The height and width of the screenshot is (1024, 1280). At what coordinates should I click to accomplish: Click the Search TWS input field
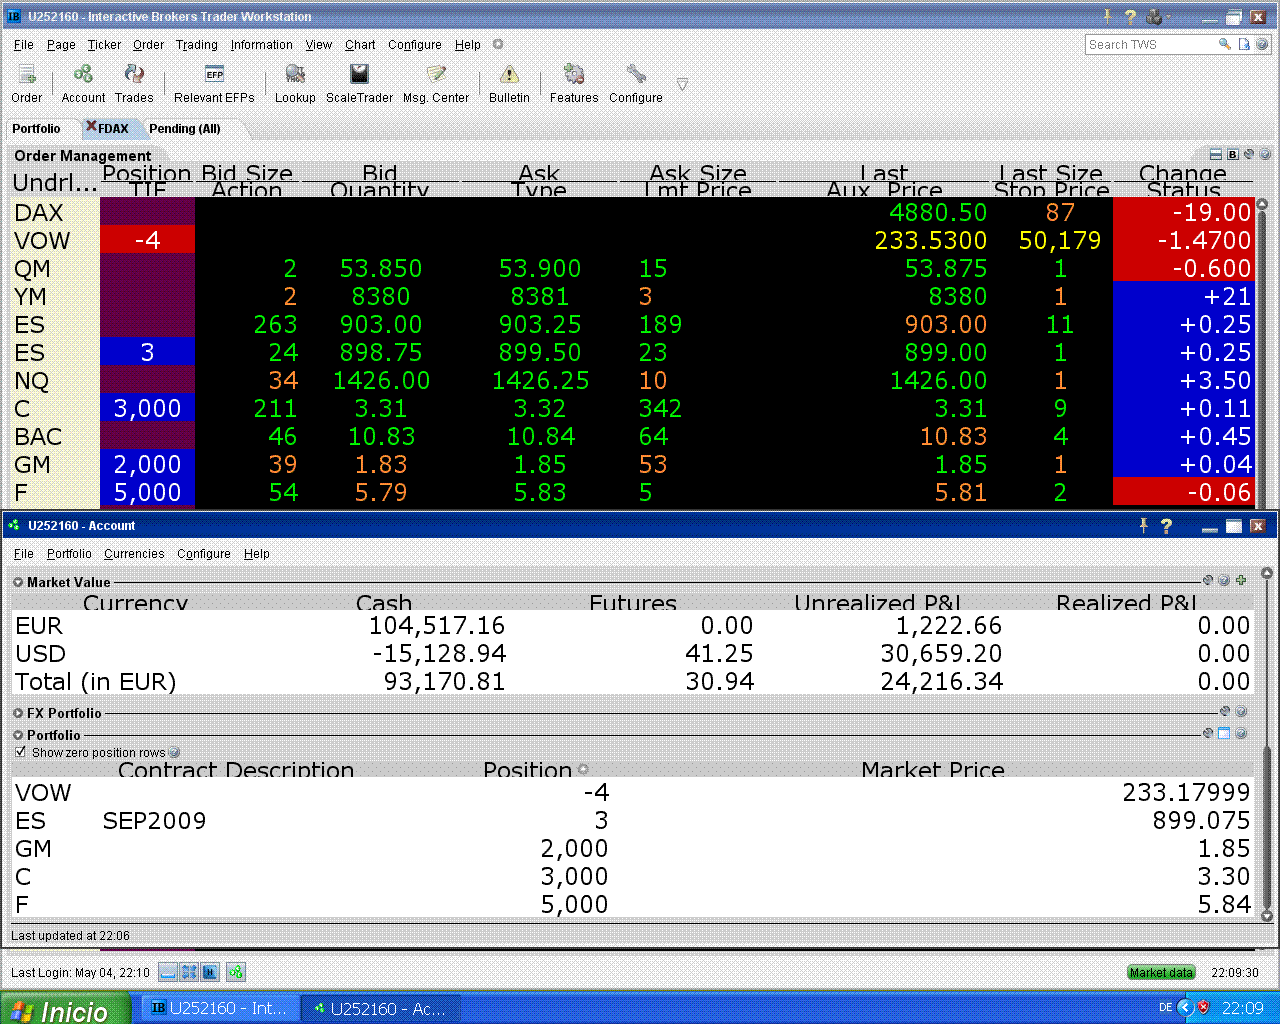coord(1150,45)
